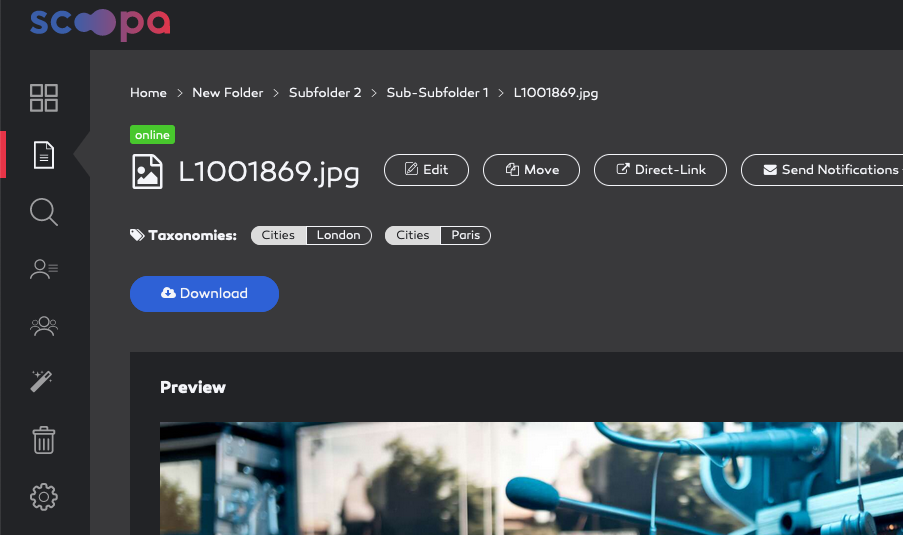Viewport: 903px width, 535px height.
Task: Click the Edit button
Action: [x=426, y=170]
